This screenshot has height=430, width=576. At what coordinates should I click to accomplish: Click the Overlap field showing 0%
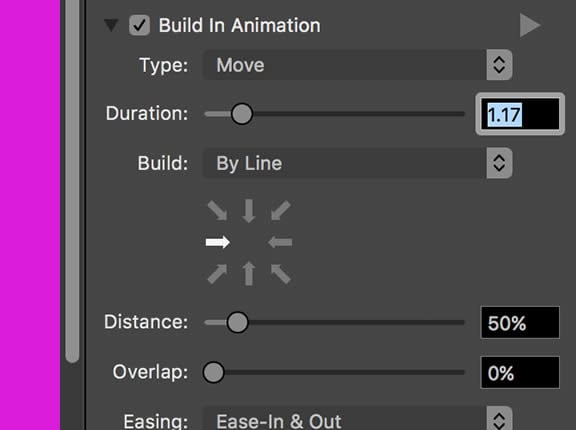click(x=520, y=372)
